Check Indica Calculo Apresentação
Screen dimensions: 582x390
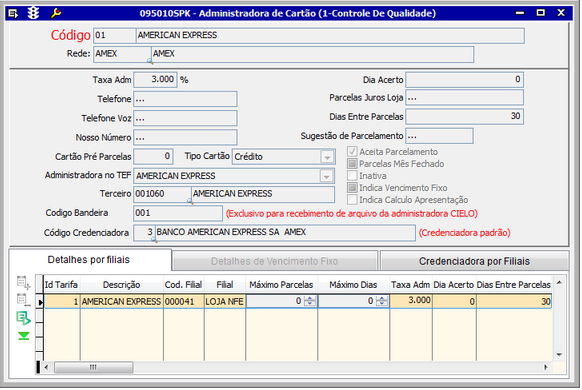(x=352, y=199)
